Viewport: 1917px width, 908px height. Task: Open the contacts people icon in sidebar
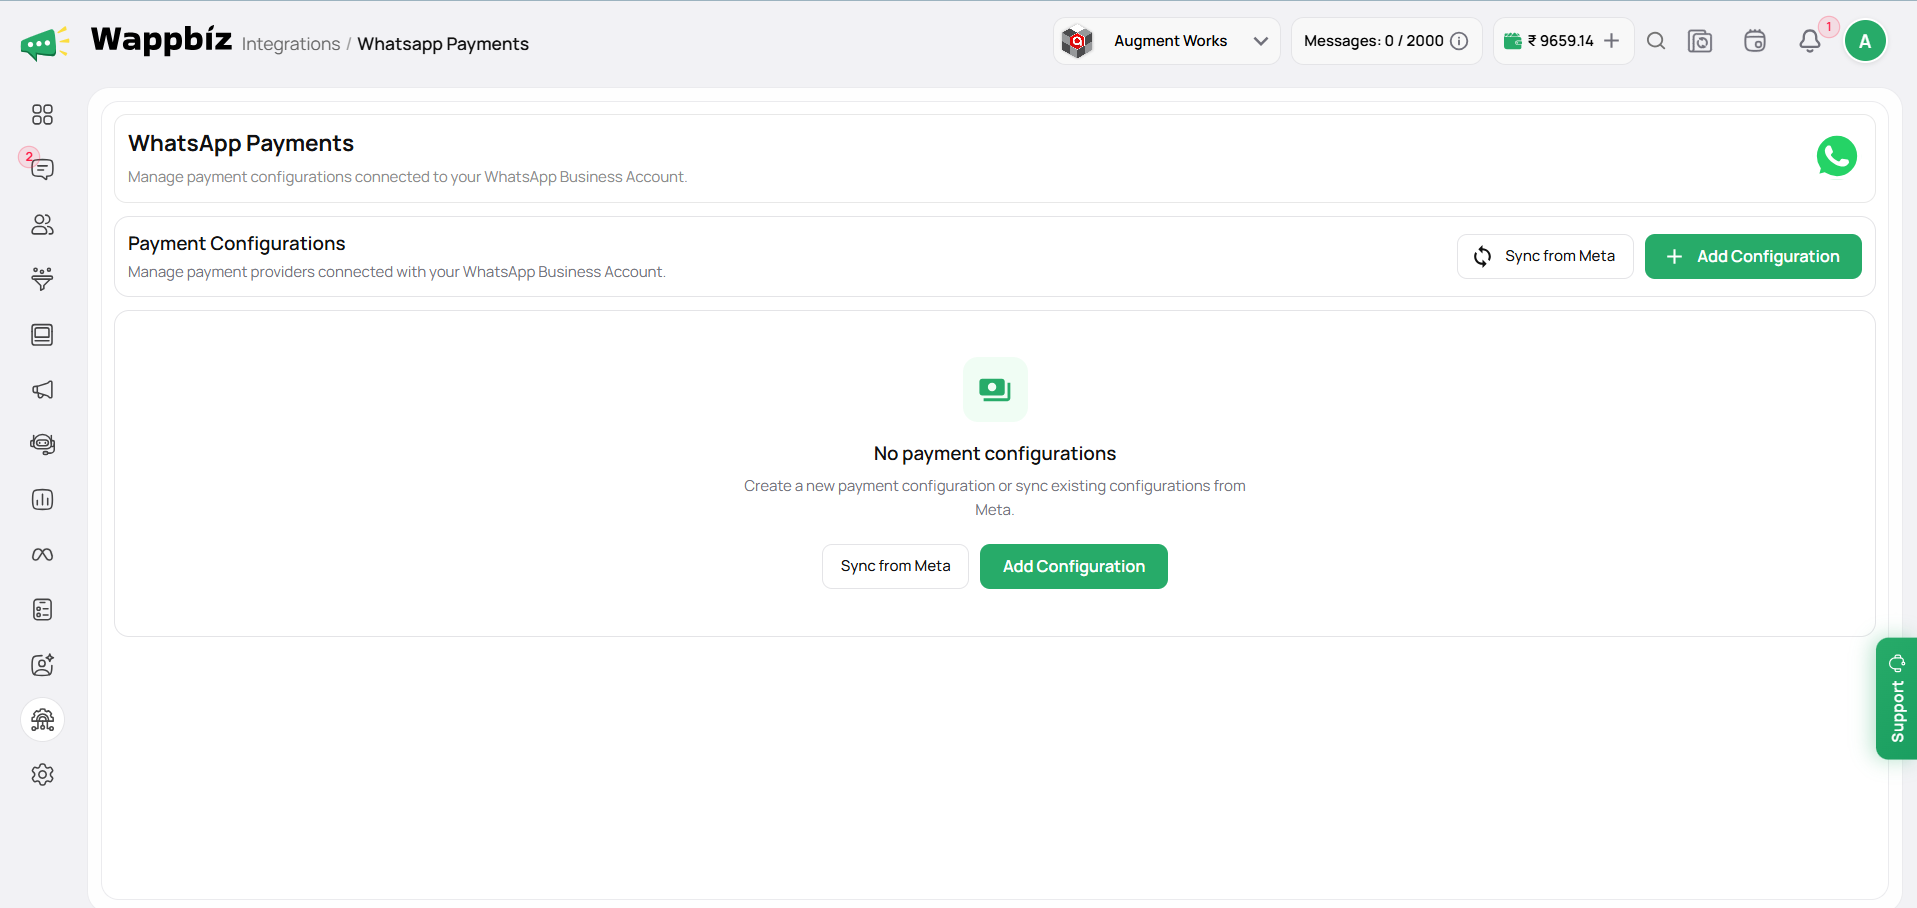(x=42, y=225)
